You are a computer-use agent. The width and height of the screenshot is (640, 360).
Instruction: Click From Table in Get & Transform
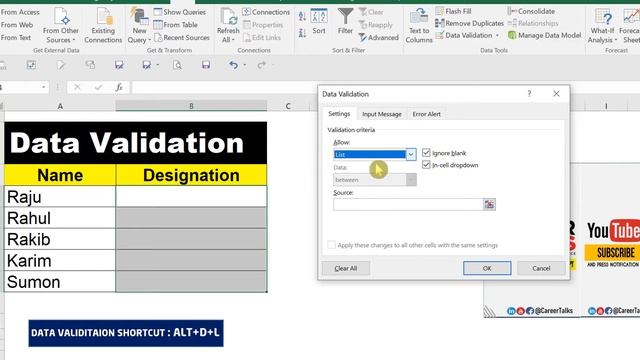(176, 25)
